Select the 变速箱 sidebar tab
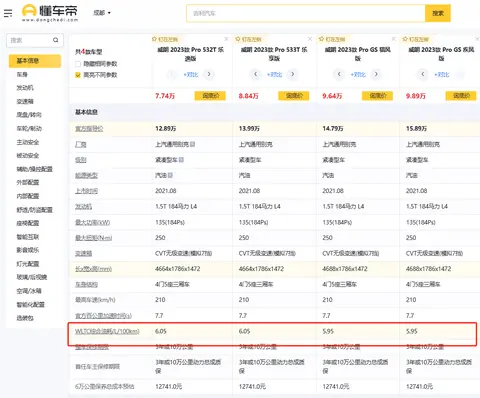 coord(25,101)
